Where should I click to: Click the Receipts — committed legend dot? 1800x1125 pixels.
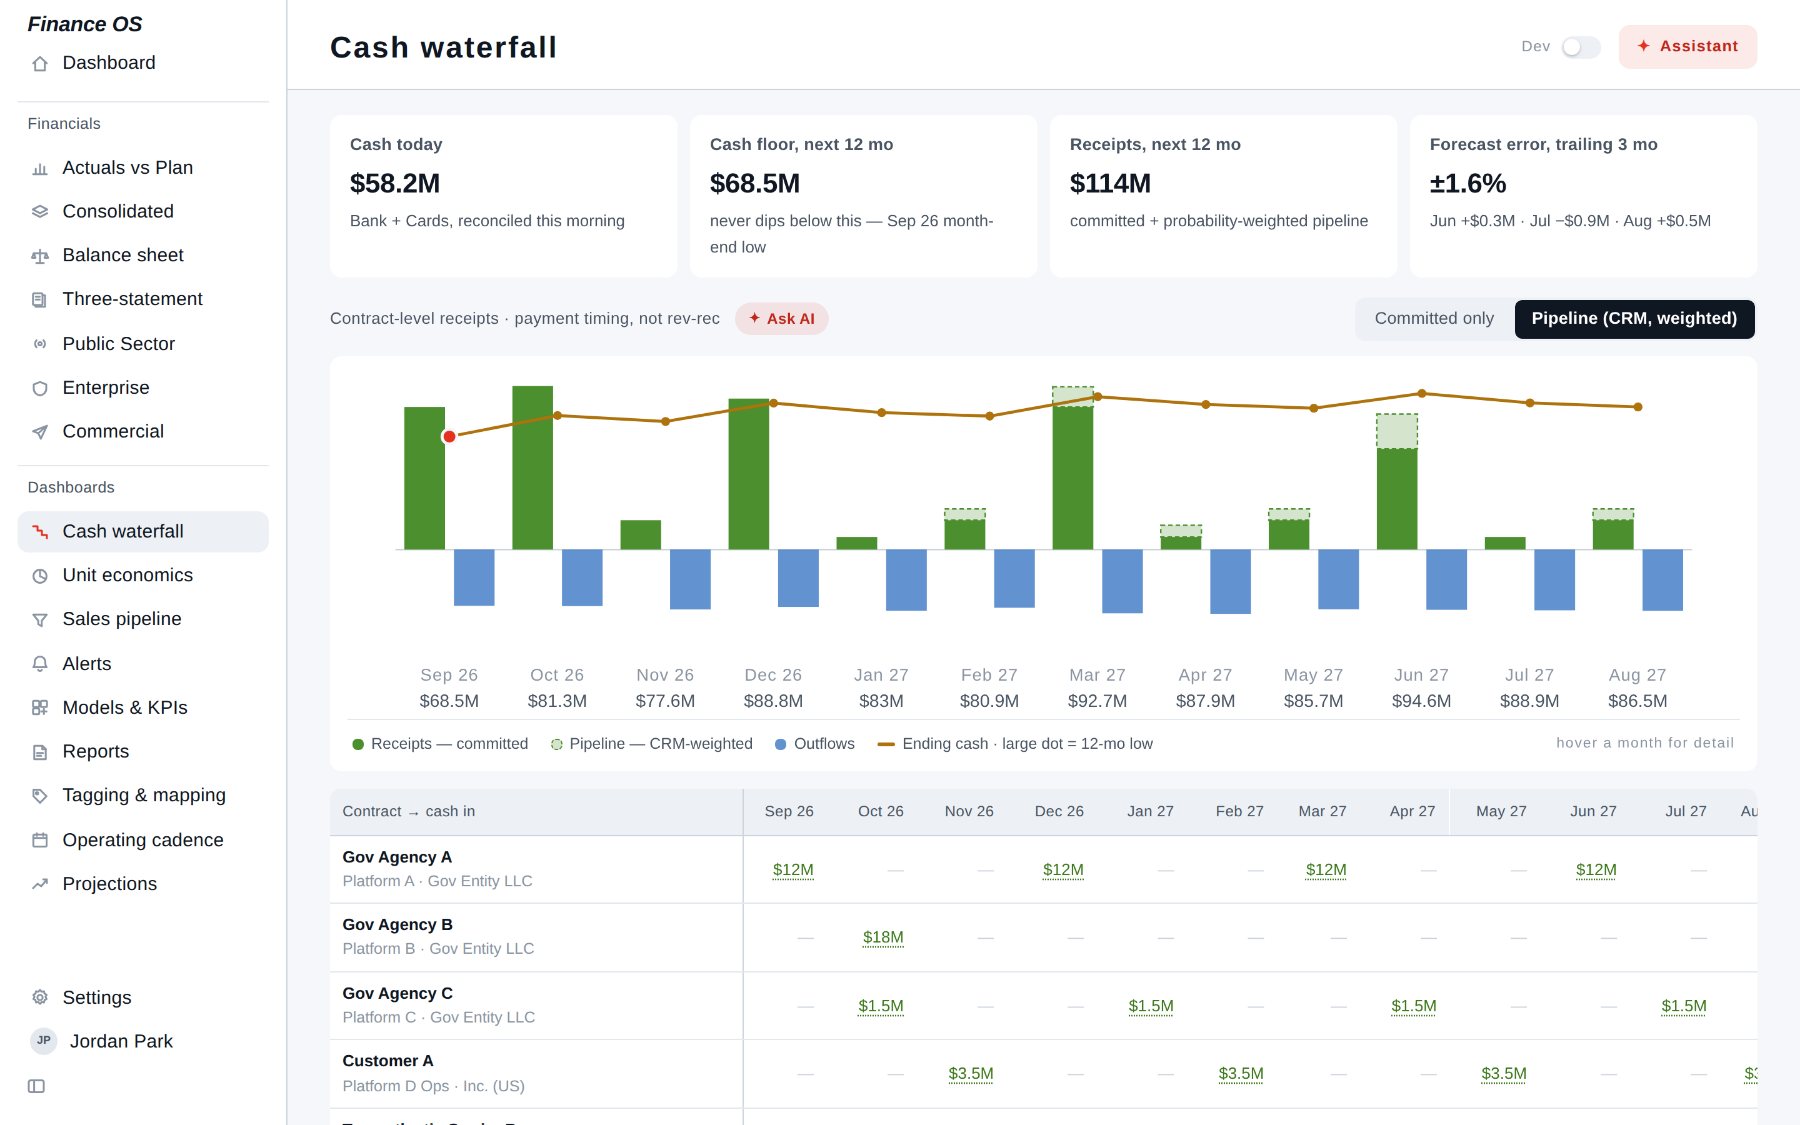(x=358, y=744)
